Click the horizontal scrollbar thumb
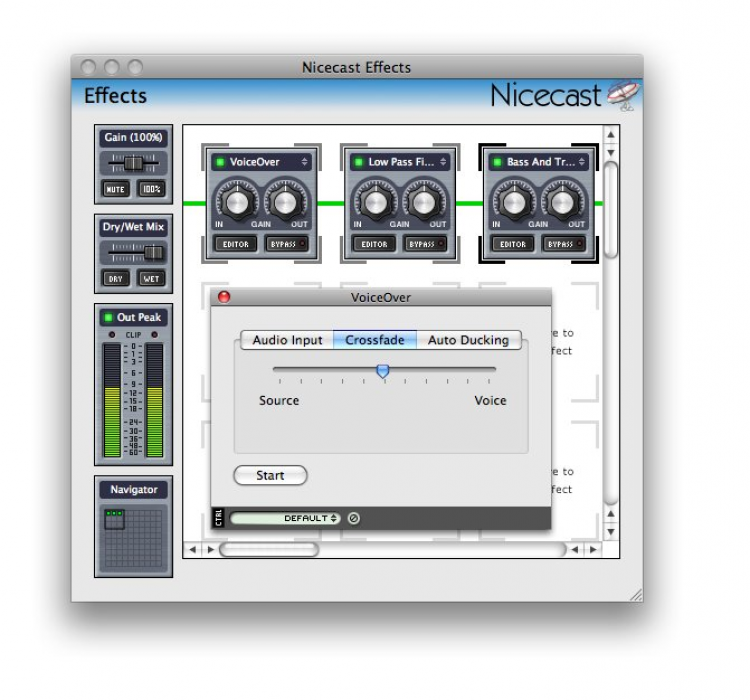 pyautogui.click(x=269, y=549)
